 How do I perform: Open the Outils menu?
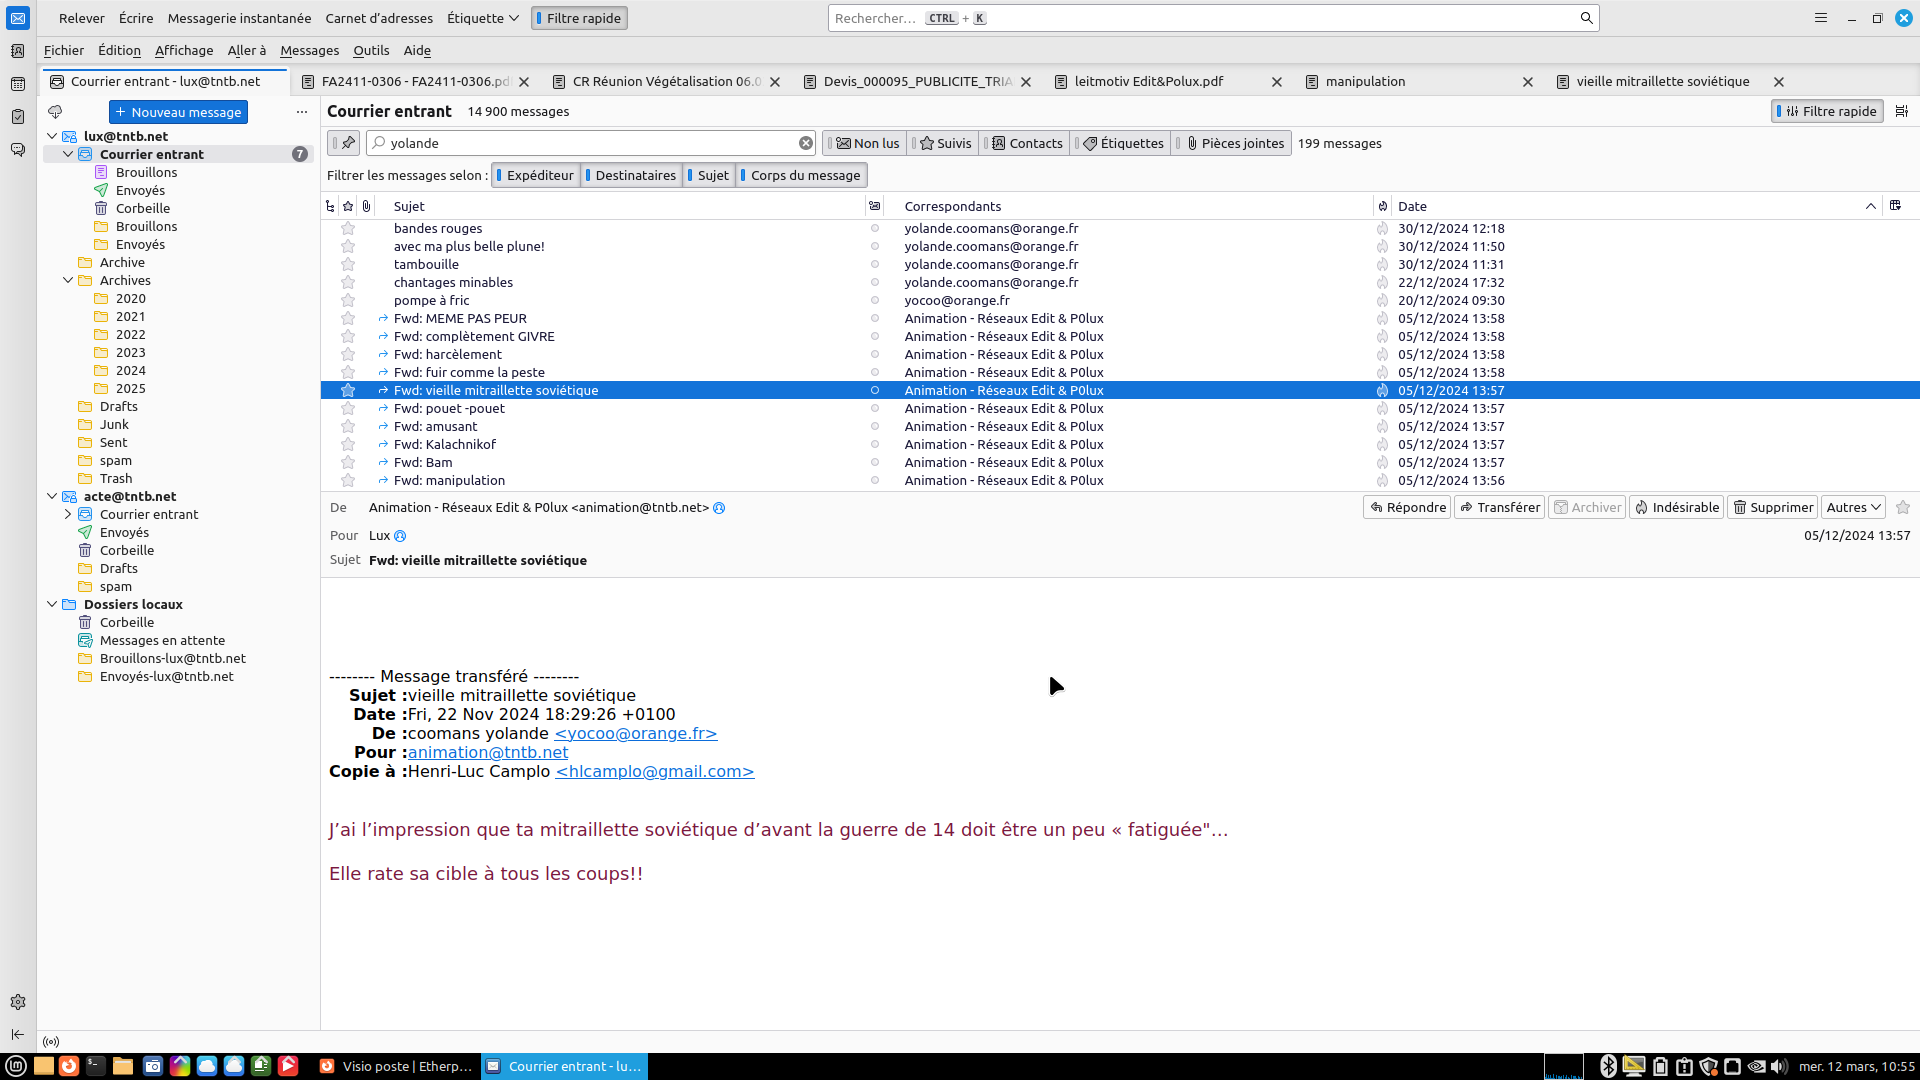pyautogui.click(x=371, y=50)
